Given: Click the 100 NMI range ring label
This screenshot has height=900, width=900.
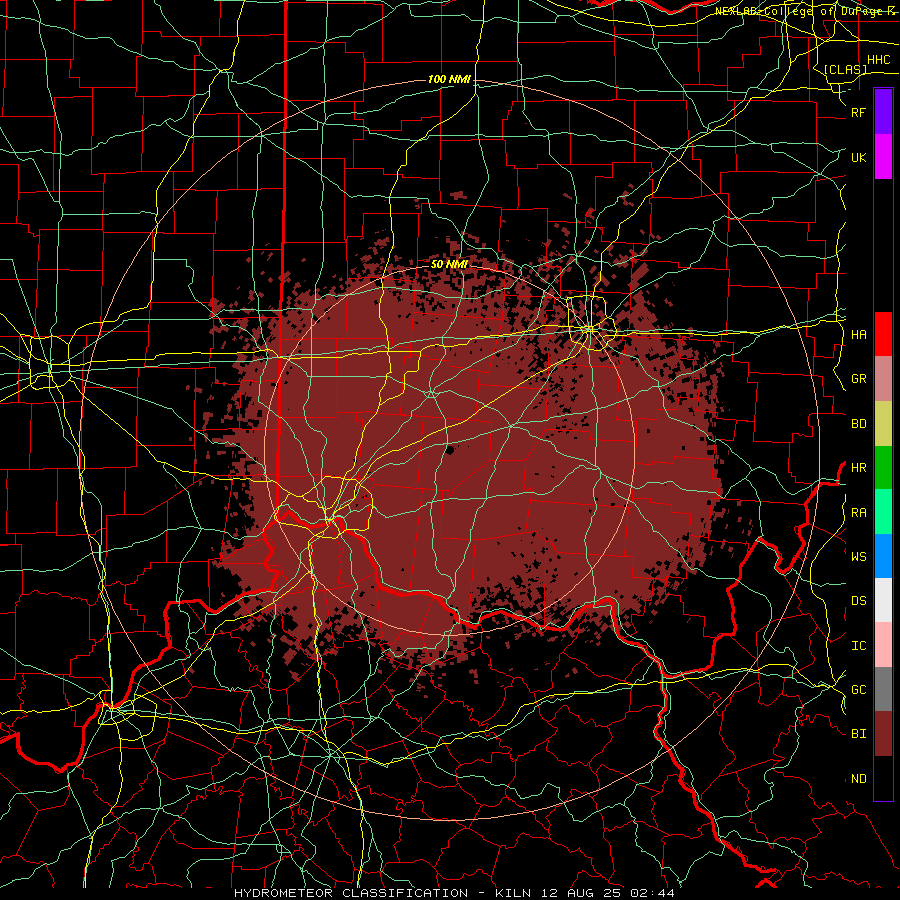Looking at the screenshot, I should (449, 79).
